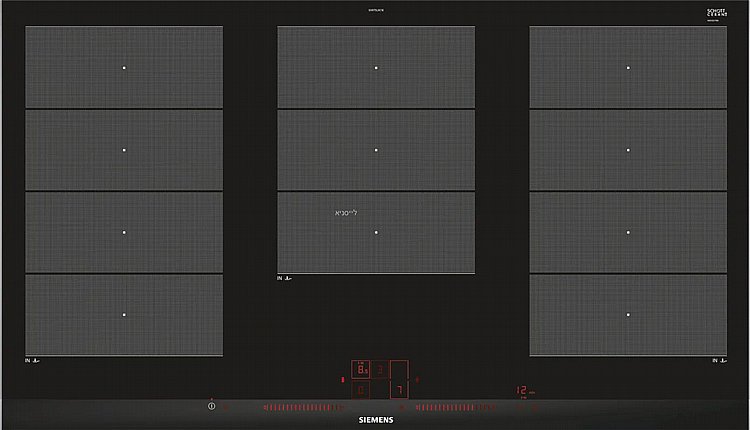Tap the IN symbol below center zone

click(284, 278)
